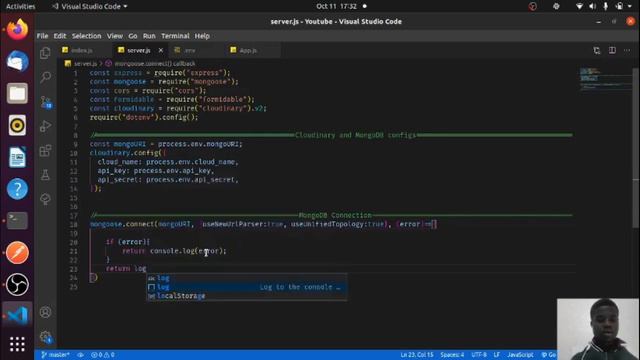Click the compare changes editor icon
The height and width of the screenshot is (360, 640).
(597, 51)
